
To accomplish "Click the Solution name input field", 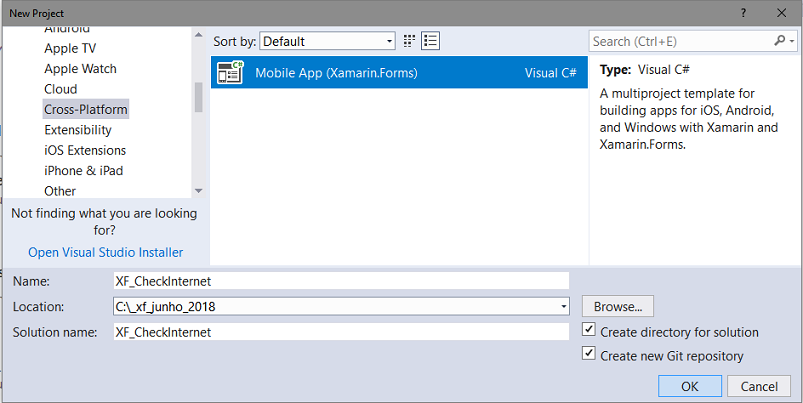I will pos(341,332).
